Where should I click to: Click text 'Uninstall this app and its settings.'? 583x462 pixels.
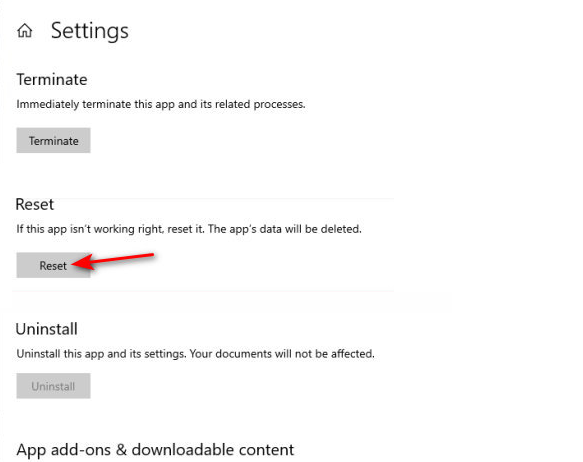coord(101,353)
